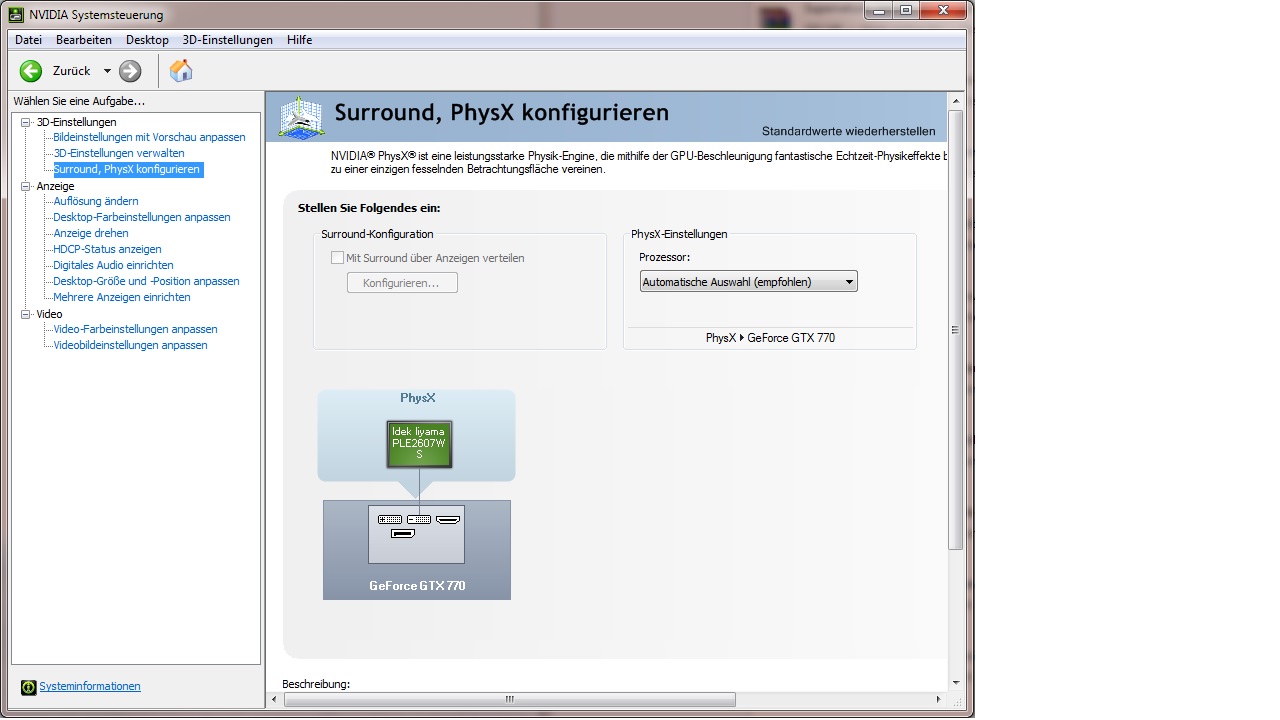The height and width of the screenshot is (720, 1280).
Task: Click the first DVI port icon on GTX 770
Action: 390,519
